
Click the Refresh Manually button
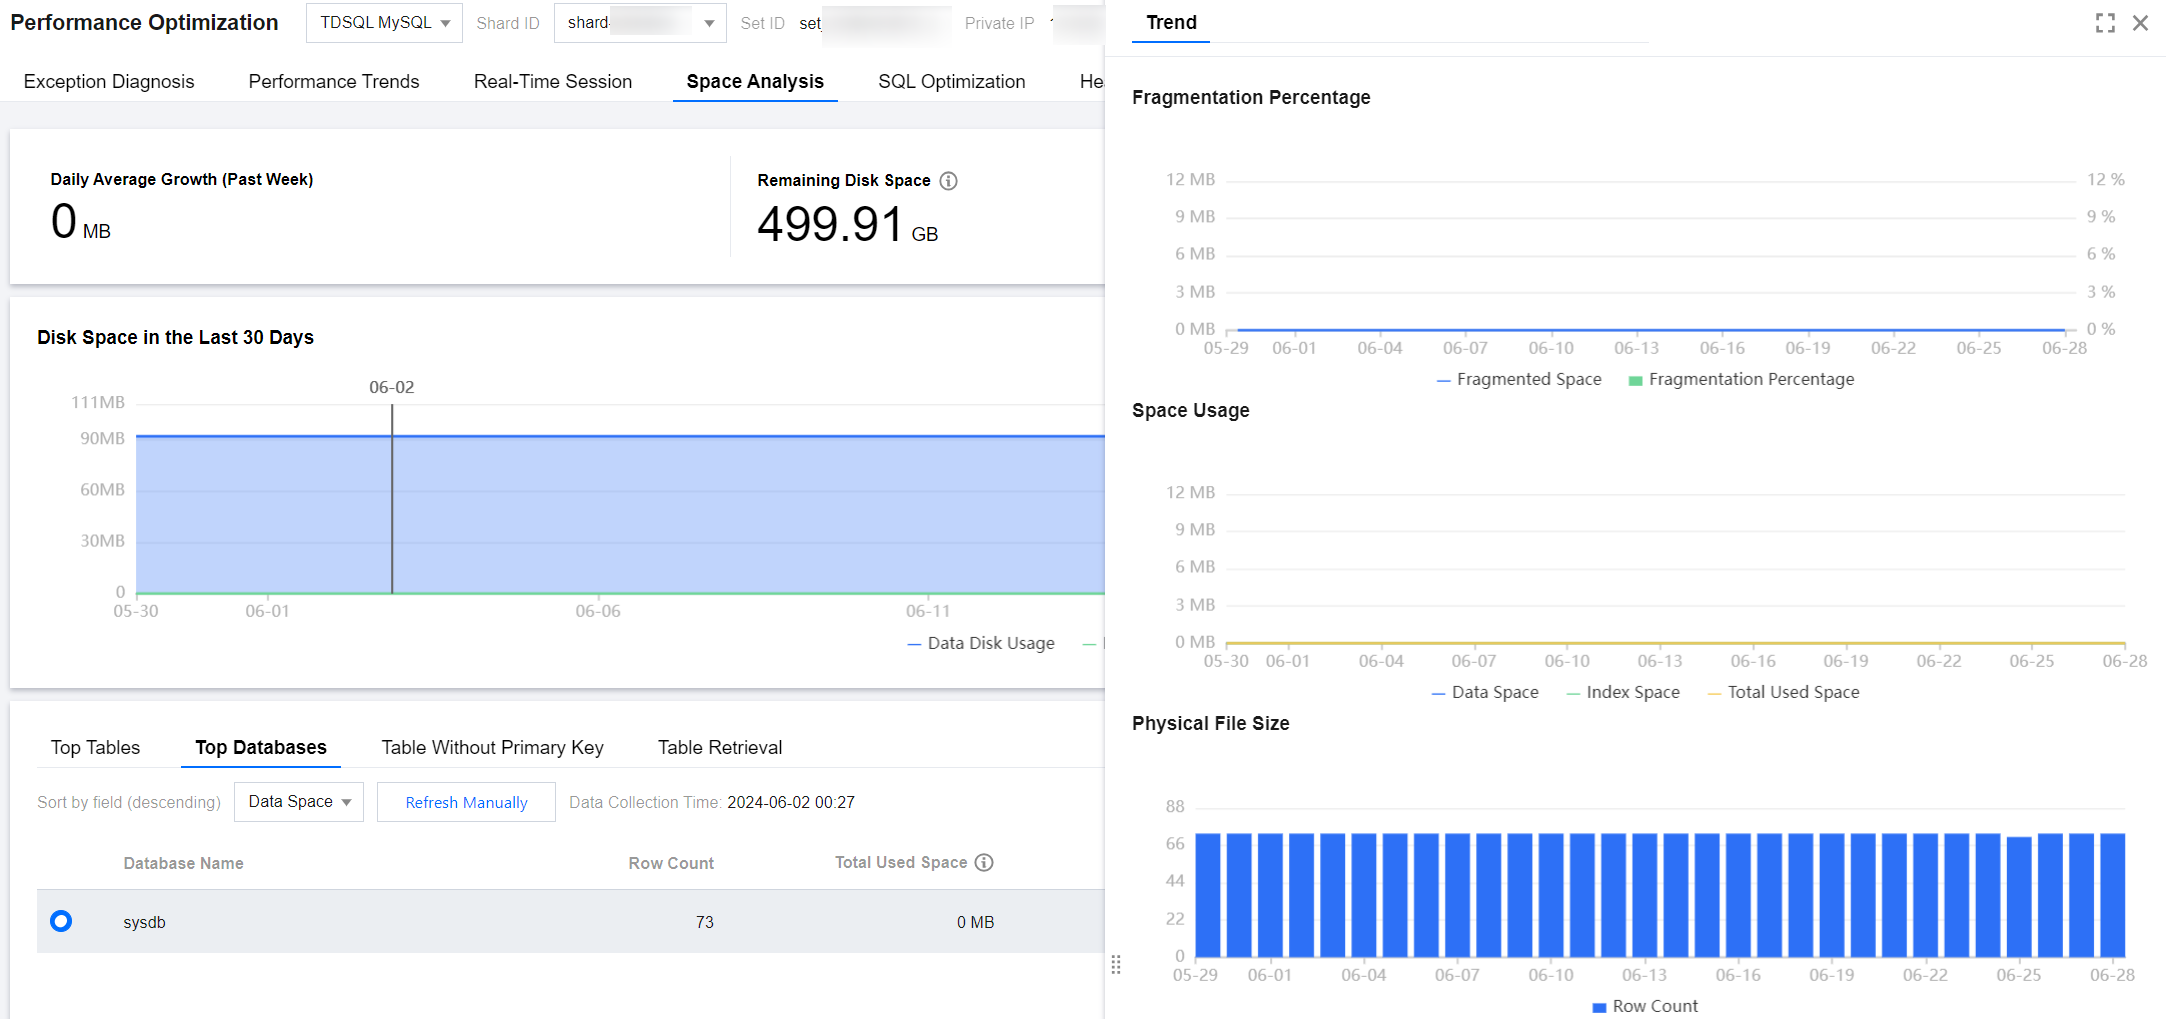click(466, 802)
